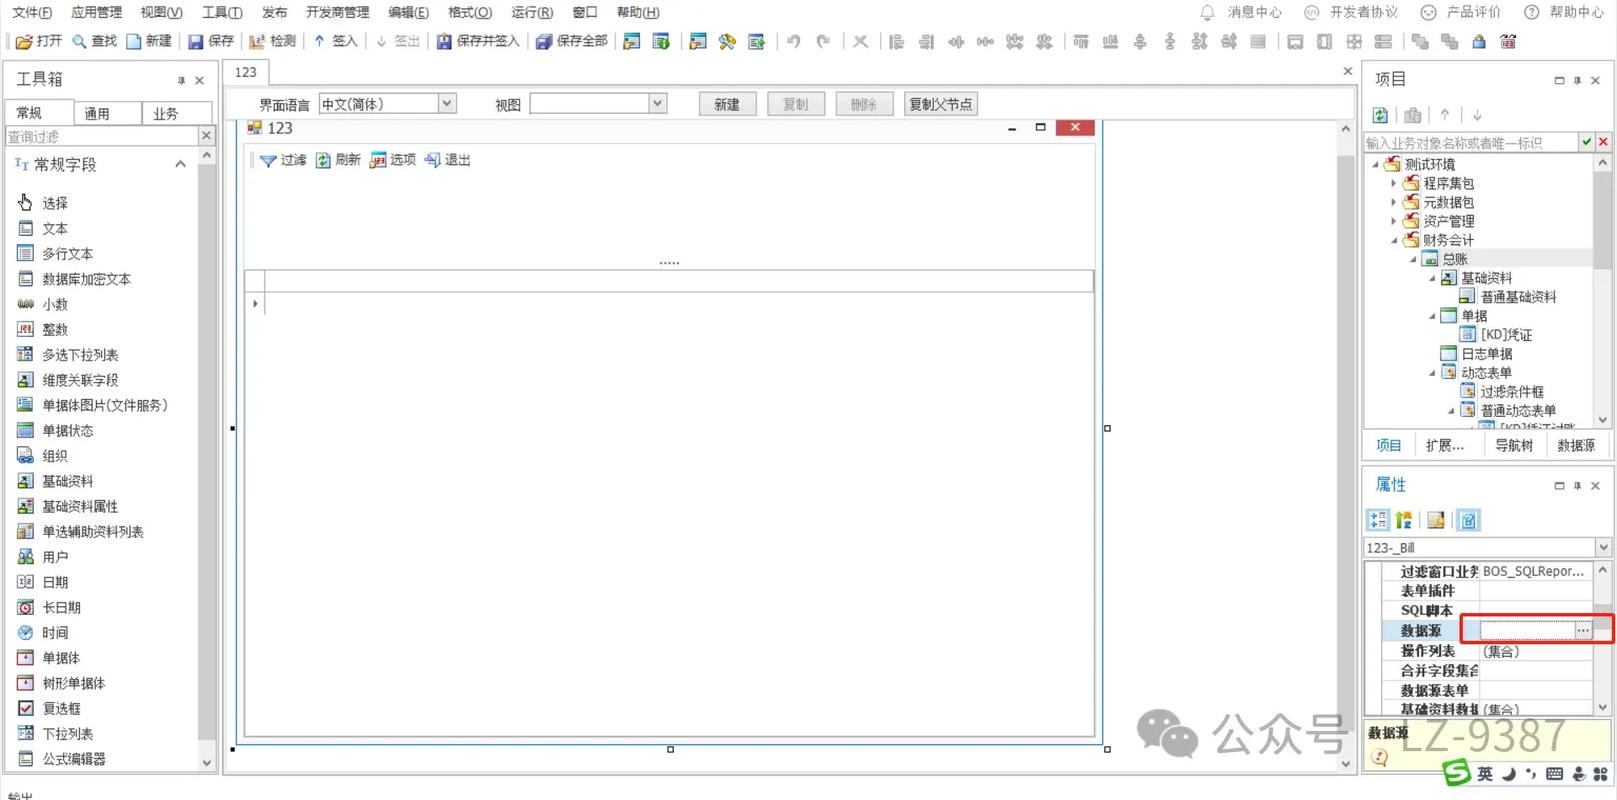Viewport: 1617px width, 800px height.
Task: Click the 新建 toolbar icon
Action: click(148, 41)
